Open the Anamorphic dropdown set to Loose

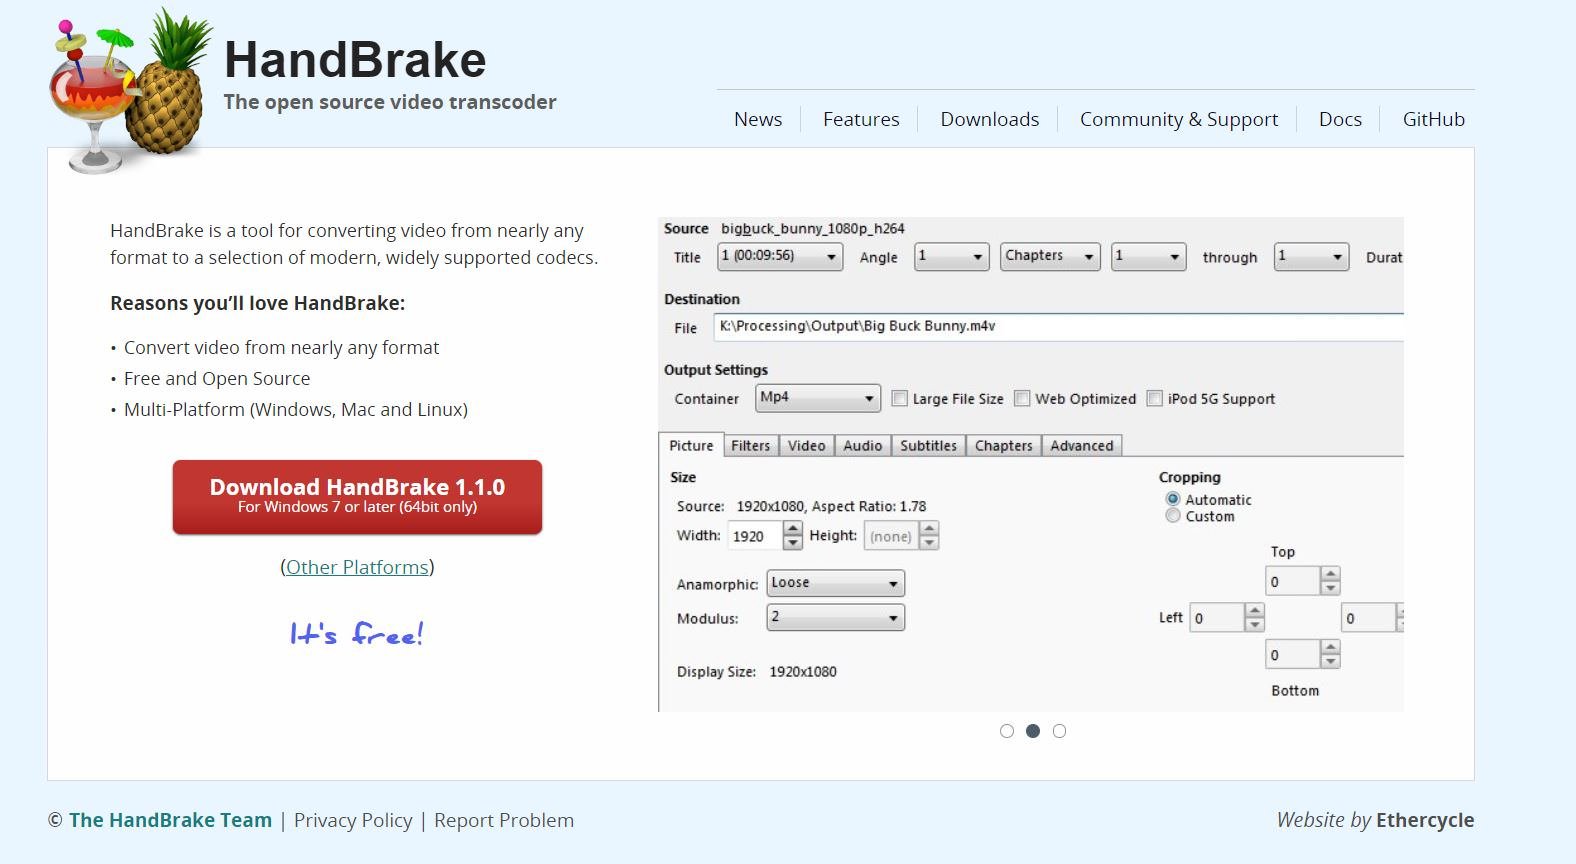tap(836, 583)
